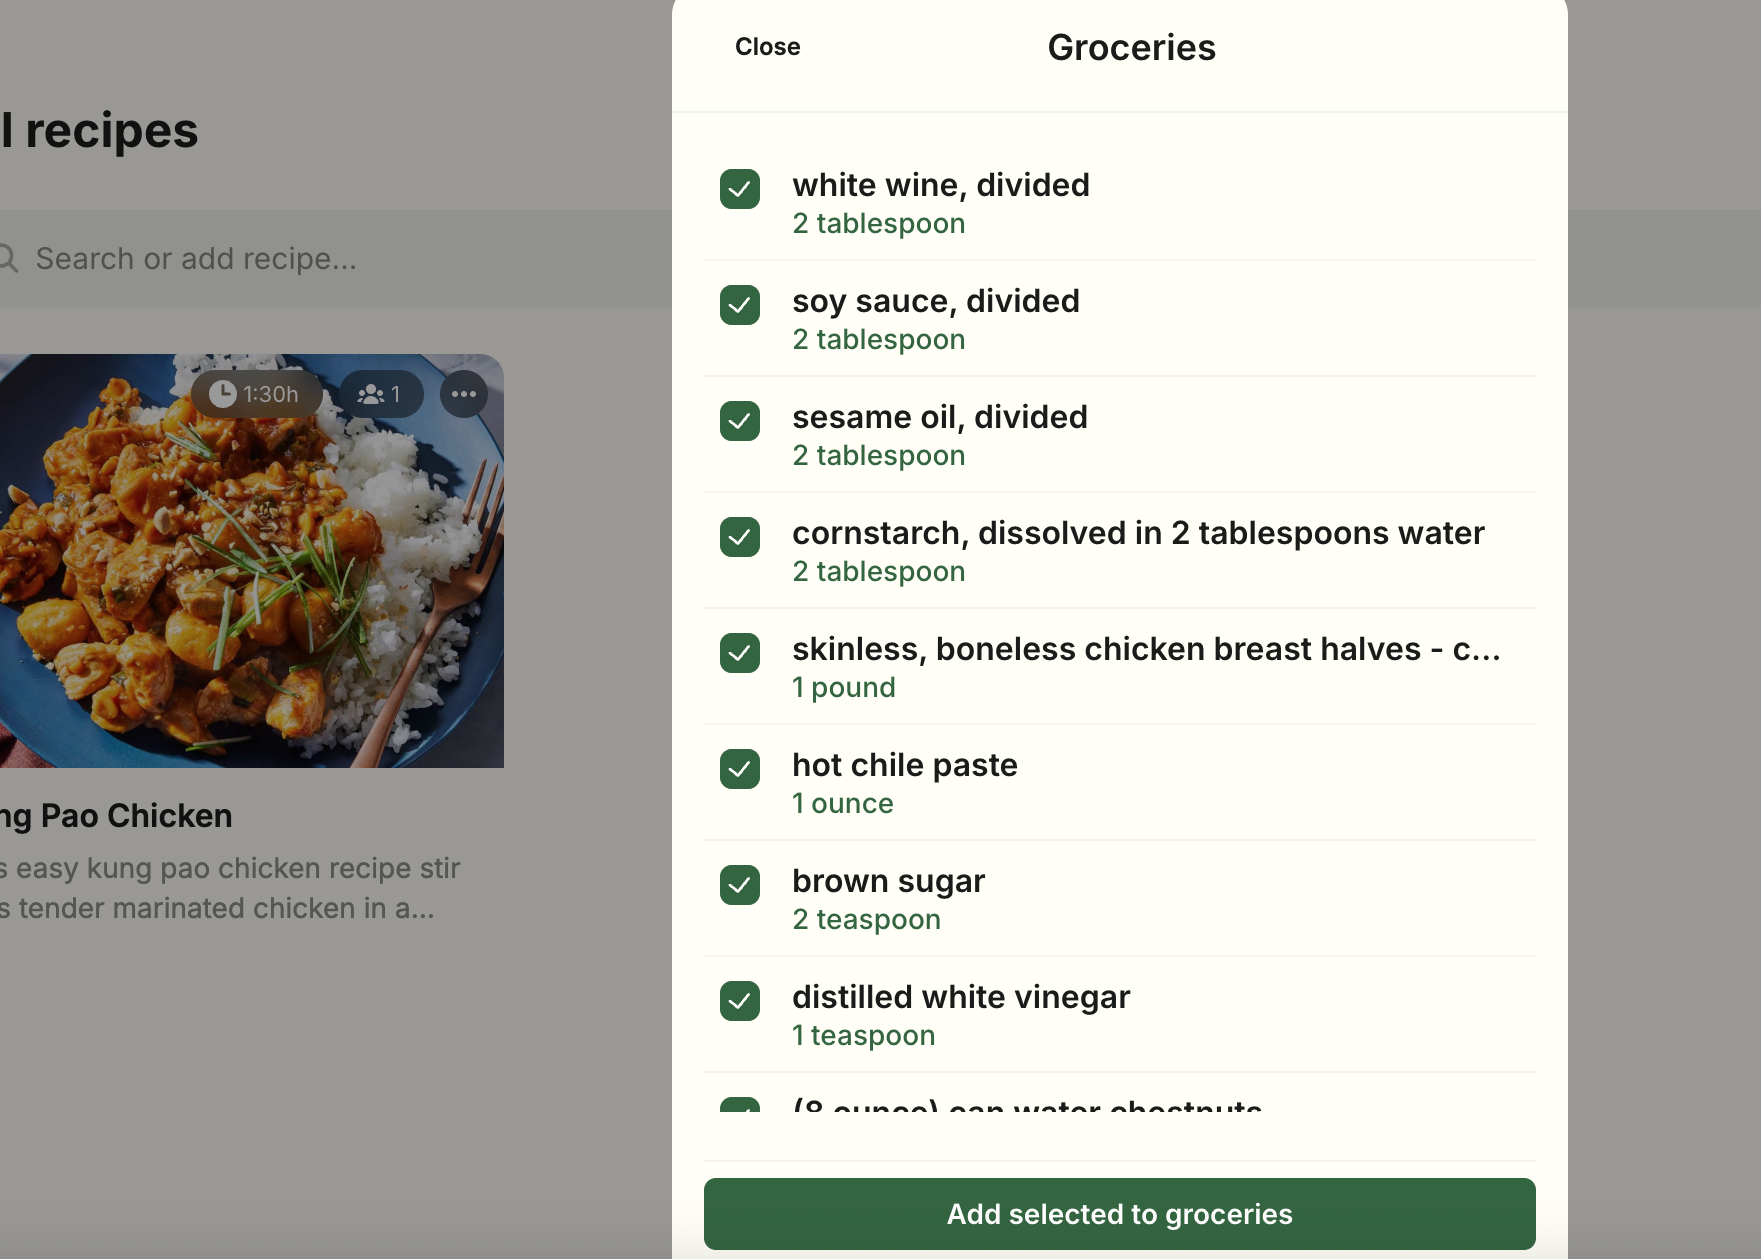Toggle the water chestnuts checkbox
1762x1260 pixels.
(x=740, y=1106)
